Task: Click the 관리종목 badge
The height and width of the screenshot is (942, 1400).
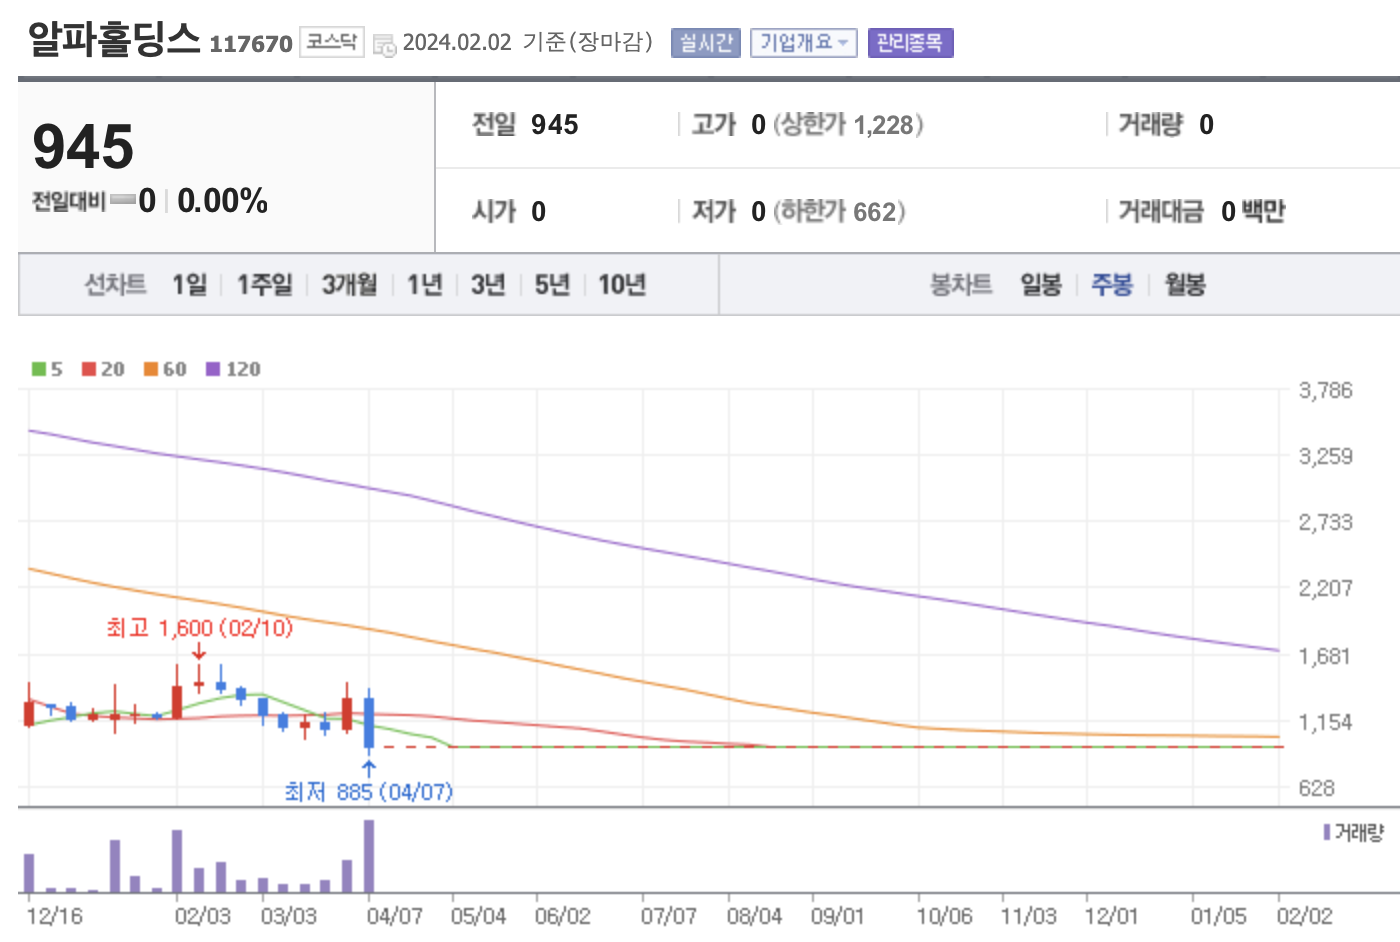Action: (x=910, y=43)
